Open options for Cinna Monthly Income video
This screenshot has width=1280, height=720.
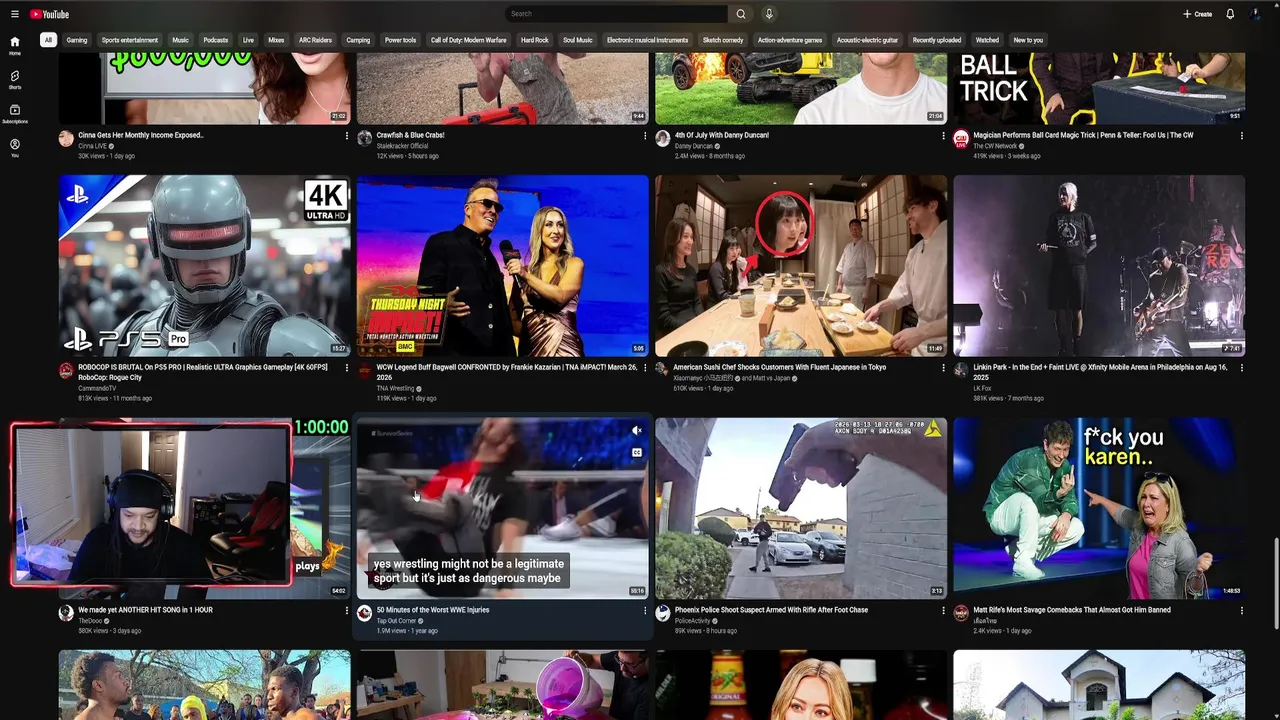click(x=347, y=136)
